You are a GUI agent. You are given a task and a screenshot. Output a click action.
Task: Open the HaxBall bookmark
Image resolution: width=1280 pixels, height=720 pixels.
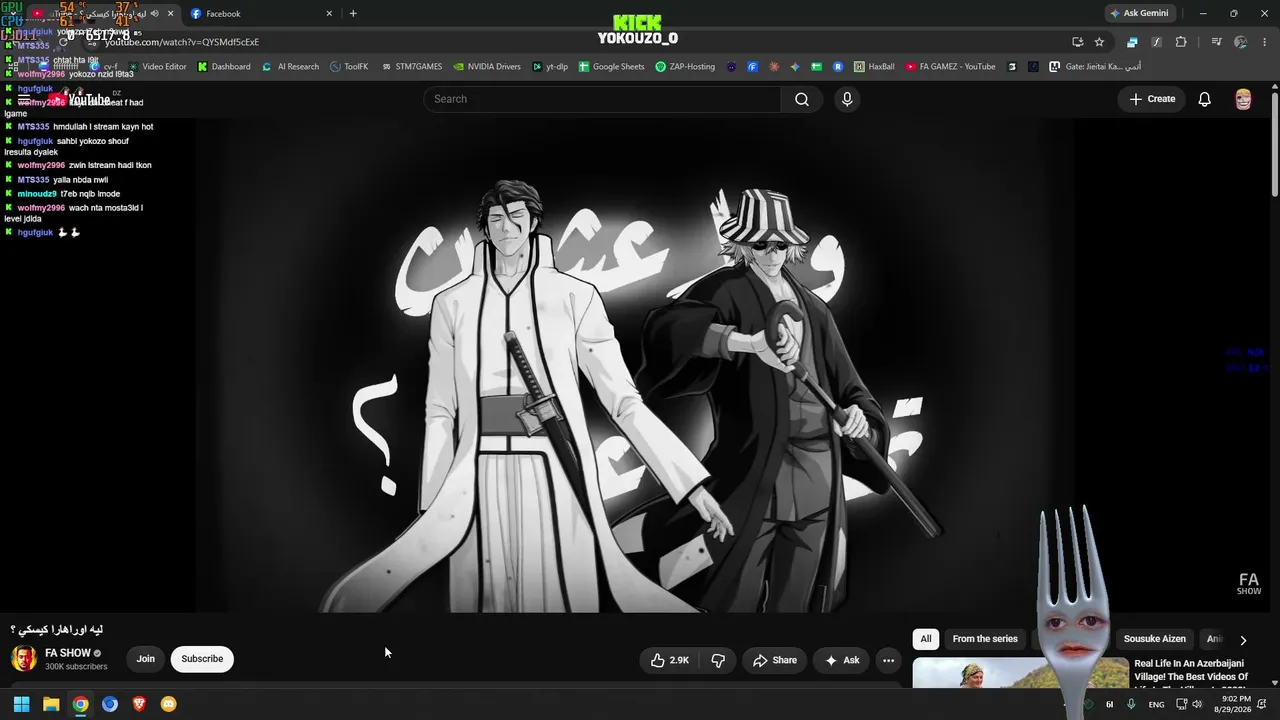874,67
